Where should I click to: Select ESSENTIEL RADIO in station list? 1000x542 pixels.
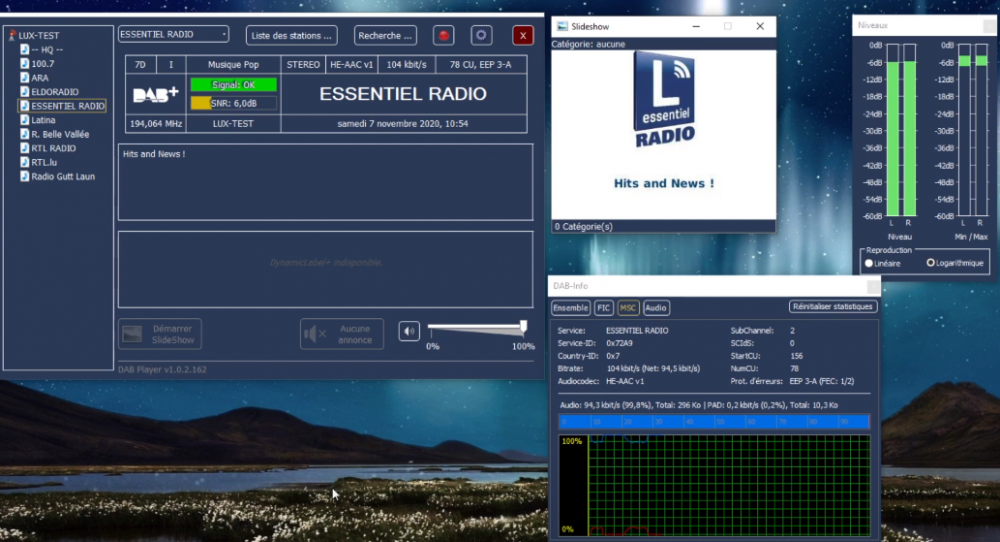68,106
